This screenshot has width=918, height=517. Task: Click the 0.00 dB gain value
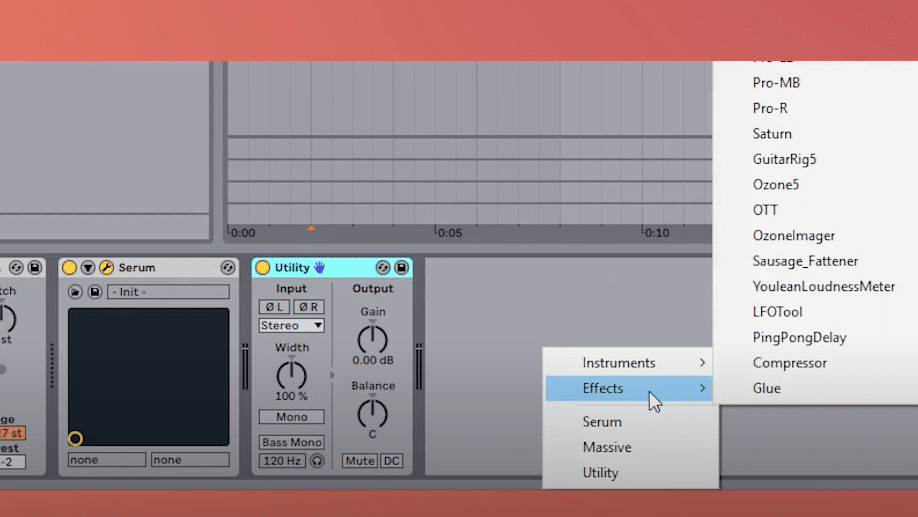373,360
